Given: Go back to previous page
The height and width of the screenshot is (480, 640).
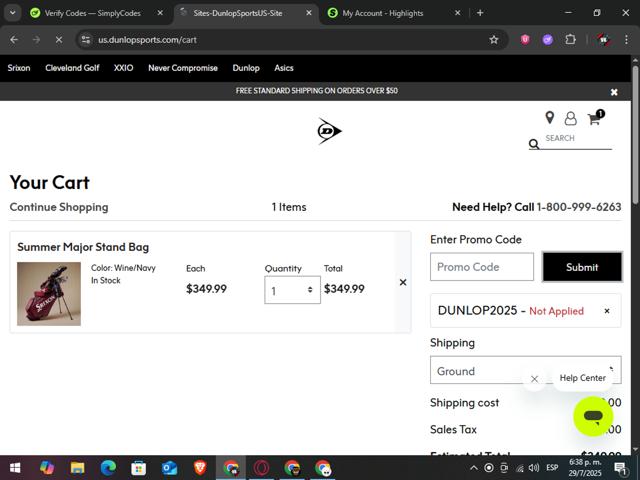Looking at the screenshot, I should point(14,40).
